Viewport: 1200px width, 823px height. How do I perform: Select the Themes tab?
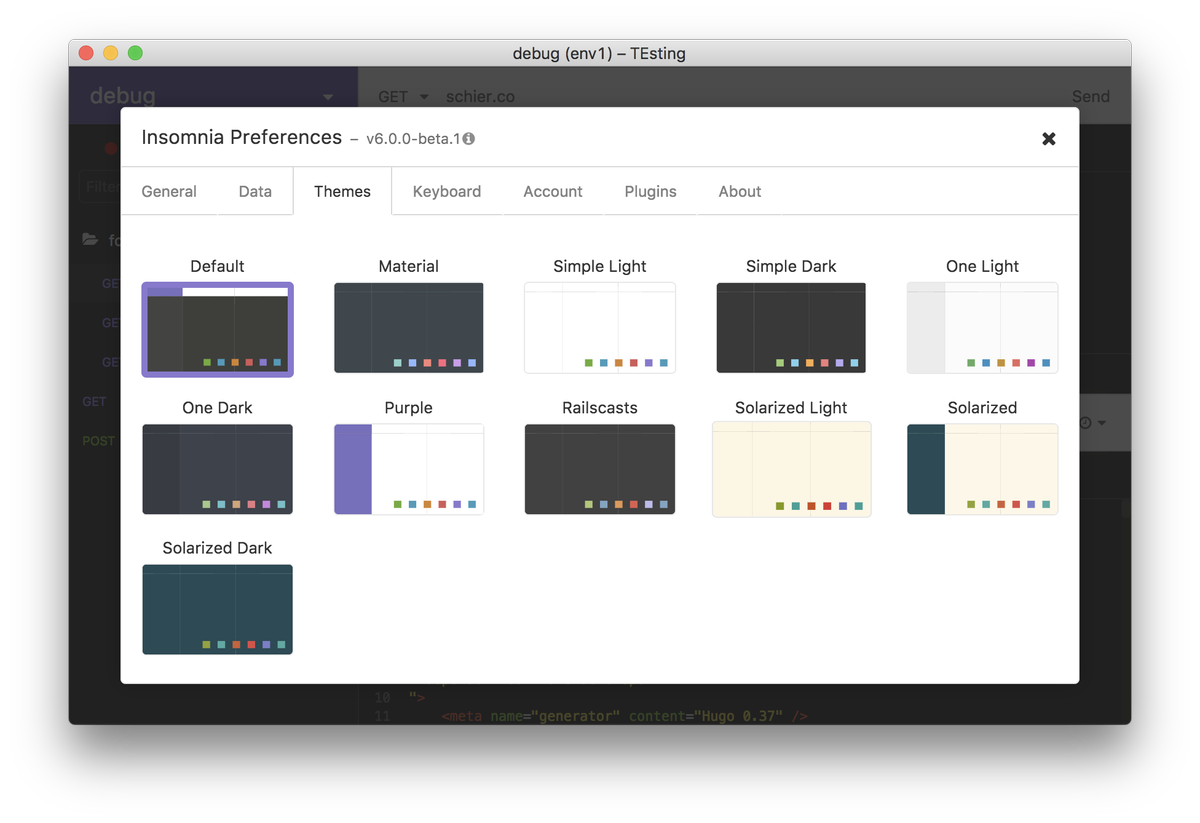coord(342,191)
